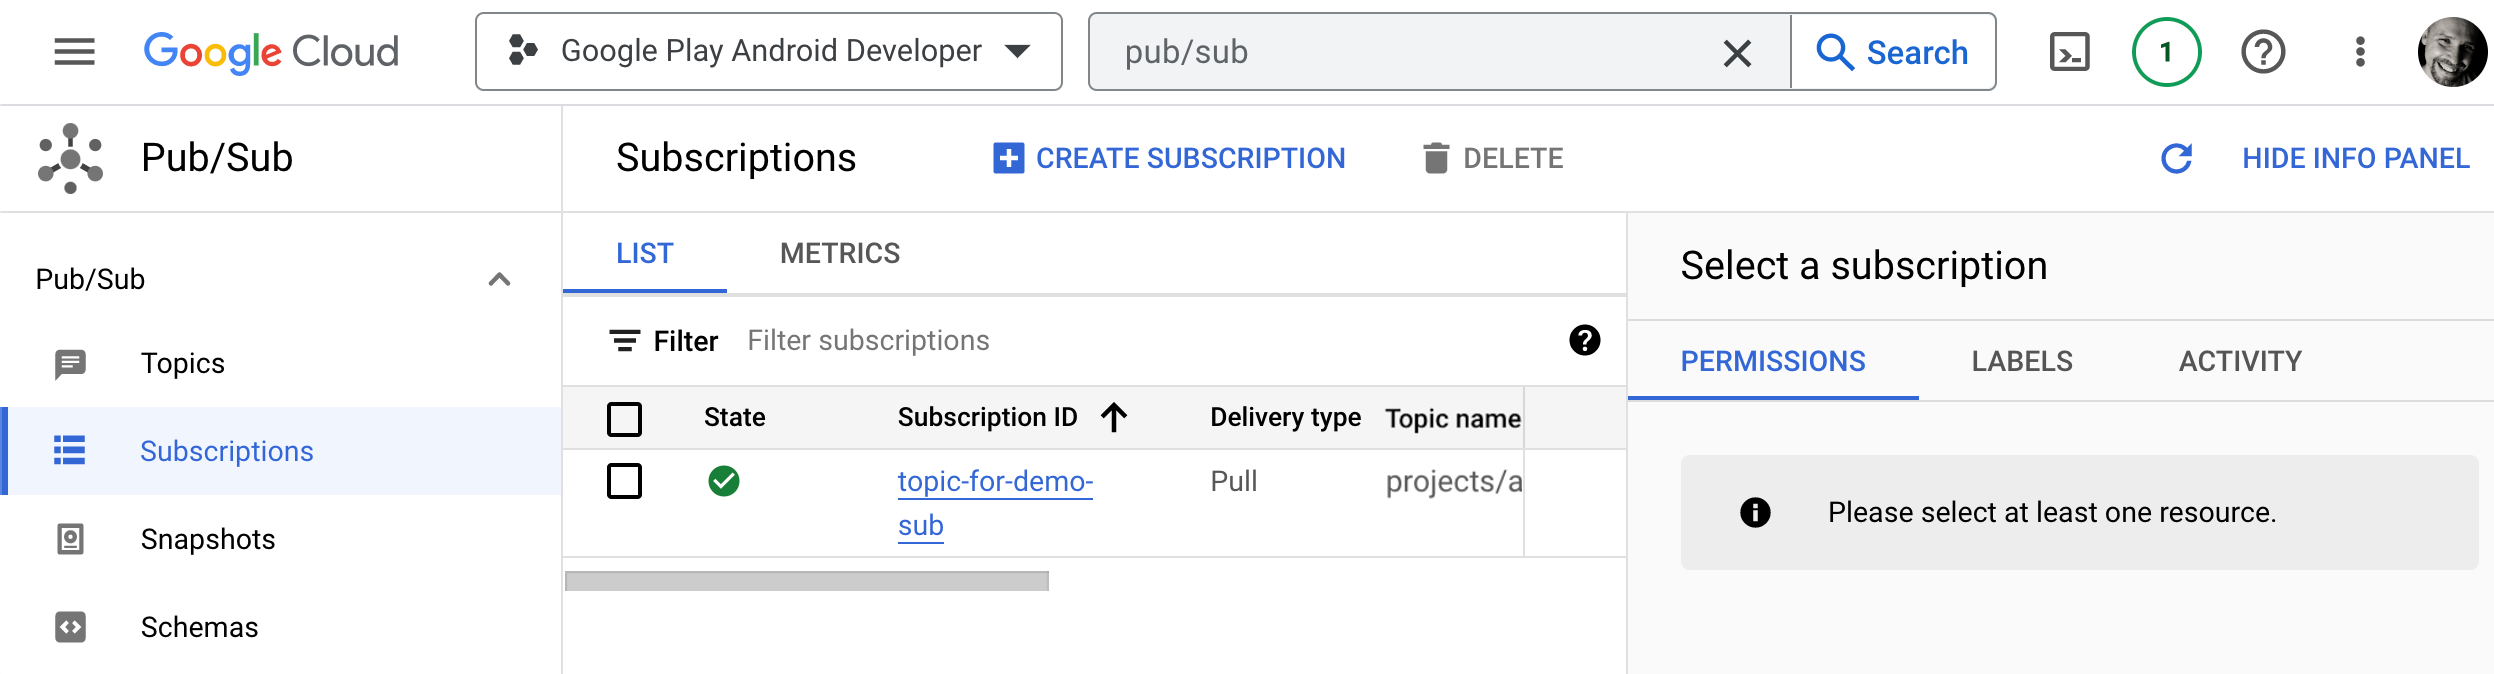Clear the pub/sub search text

(x=1737, y=53)
